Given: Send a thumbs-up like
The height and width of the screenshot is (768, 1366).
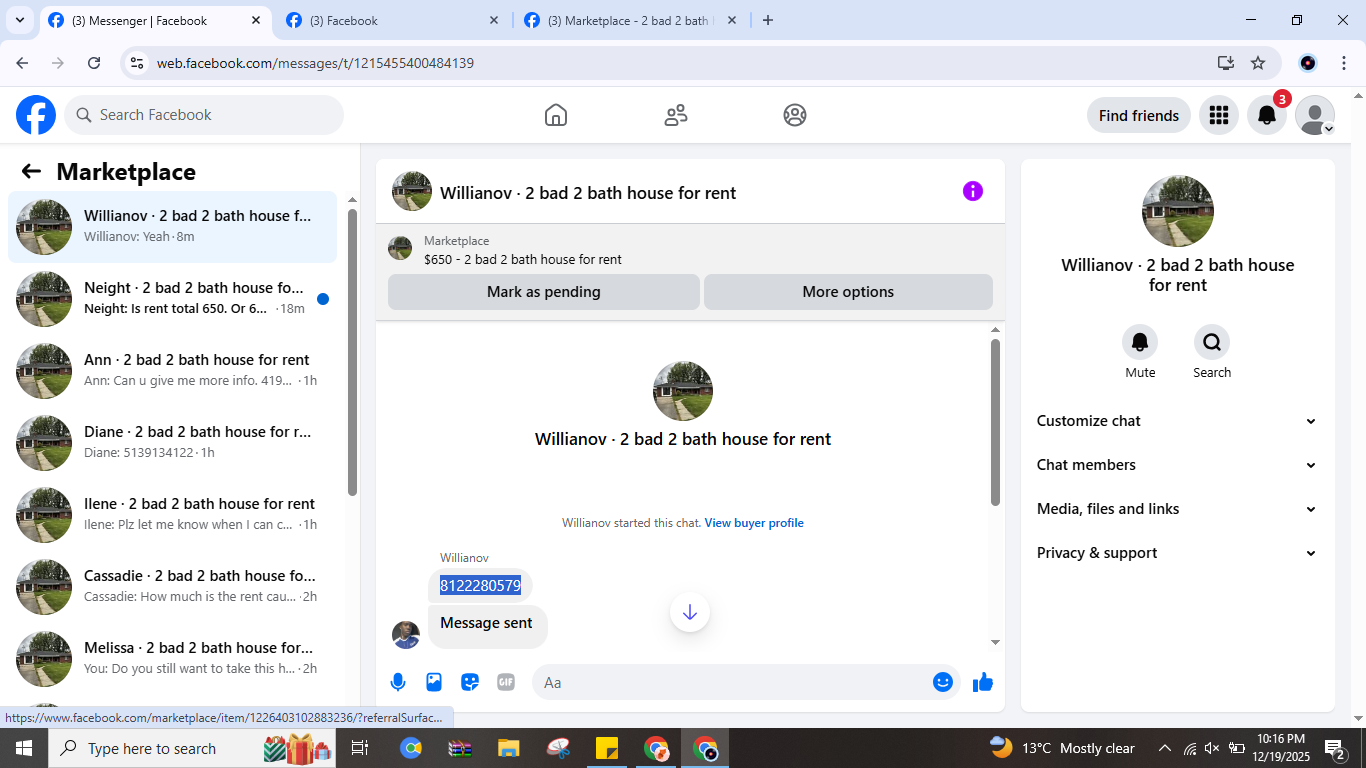Looking at the screenshot, I should pos(983,682).
